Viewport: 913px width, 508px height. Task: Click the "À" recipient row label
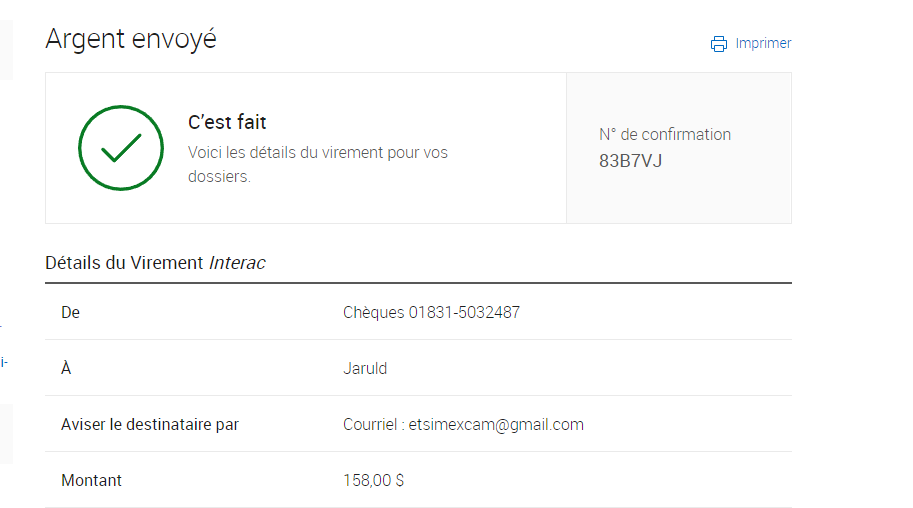tap(66, 368)
